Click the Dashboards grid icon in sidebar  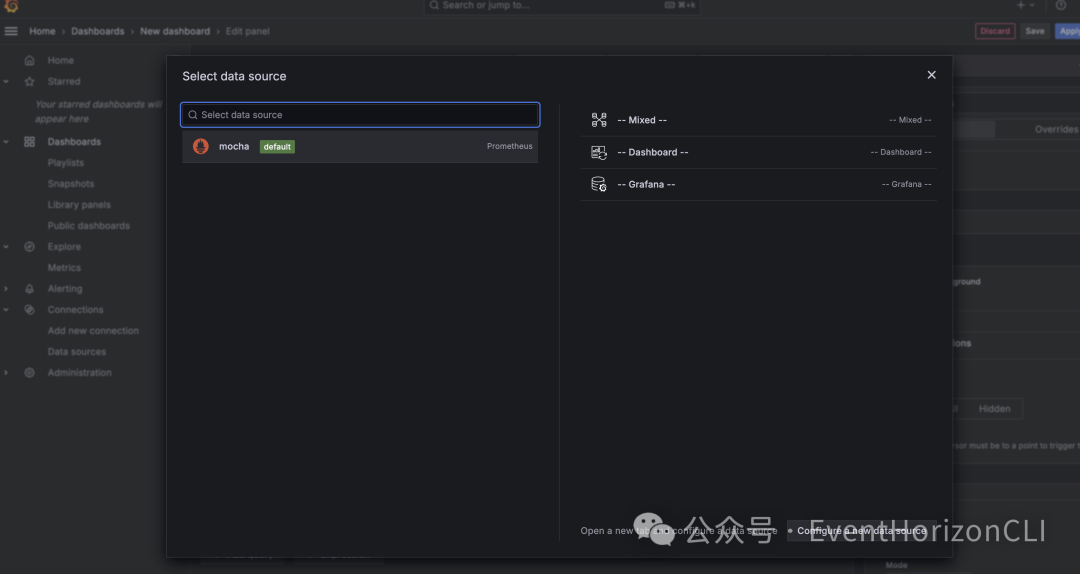[30, 142]
